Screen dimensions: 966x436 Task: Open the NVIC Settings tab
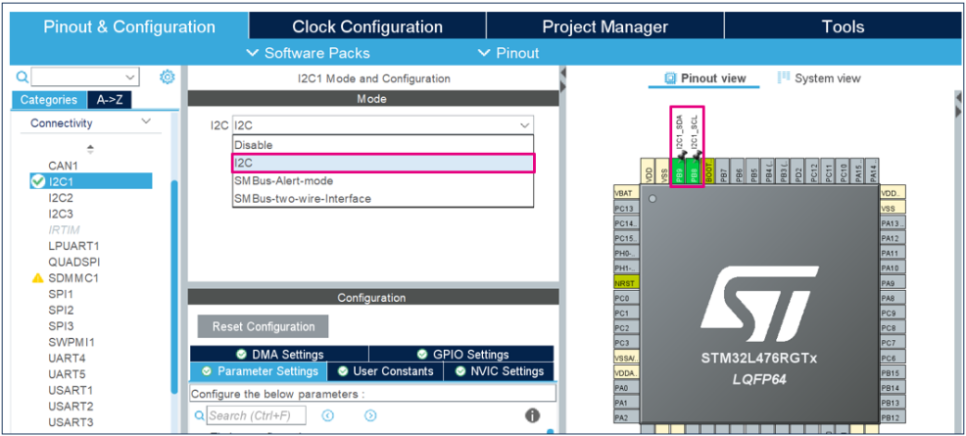click(x=498, y=371)
